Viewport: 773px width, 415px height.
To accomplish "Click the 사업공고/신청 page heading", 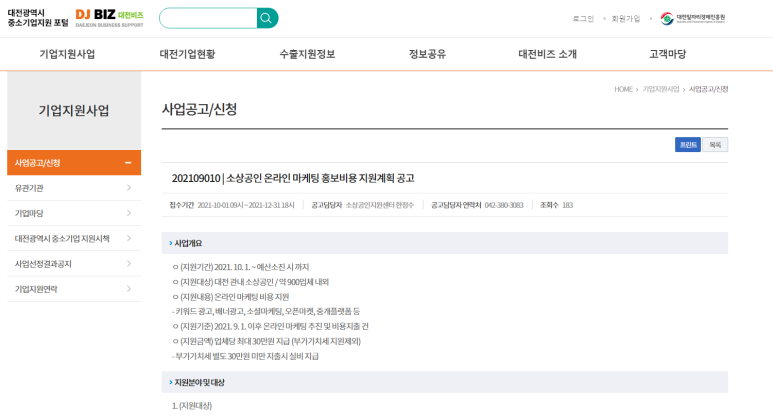I will coord(199,109).
